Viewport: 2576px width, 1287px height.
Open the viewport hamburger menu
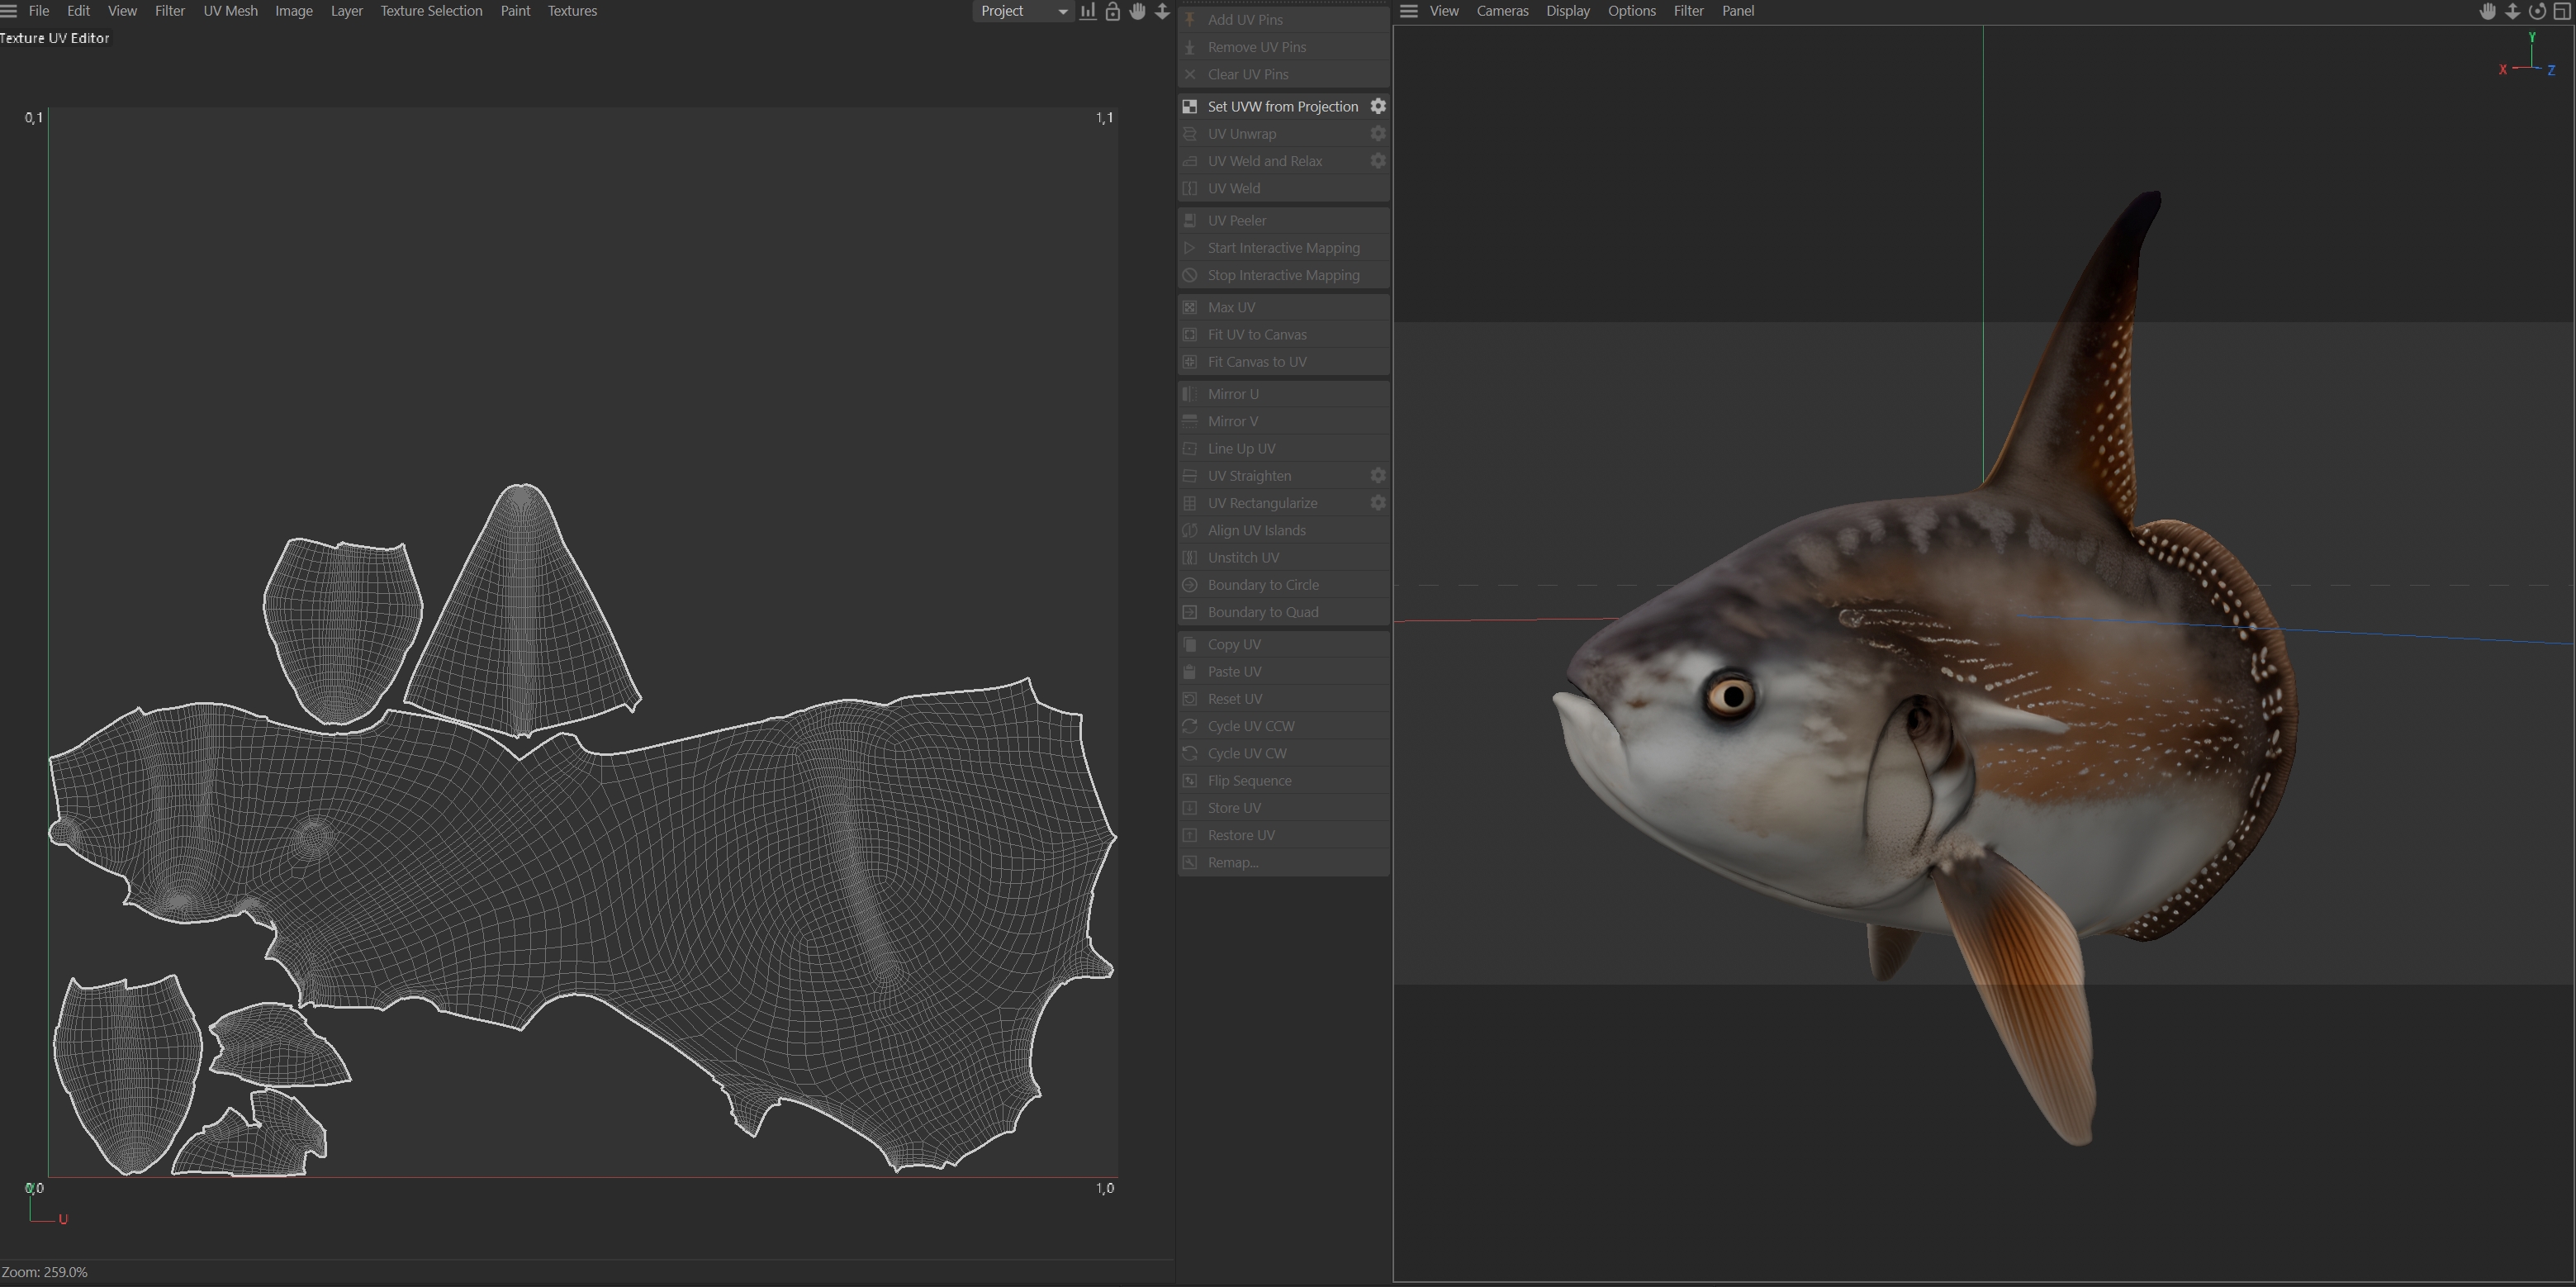click(x=1409, y=11)
